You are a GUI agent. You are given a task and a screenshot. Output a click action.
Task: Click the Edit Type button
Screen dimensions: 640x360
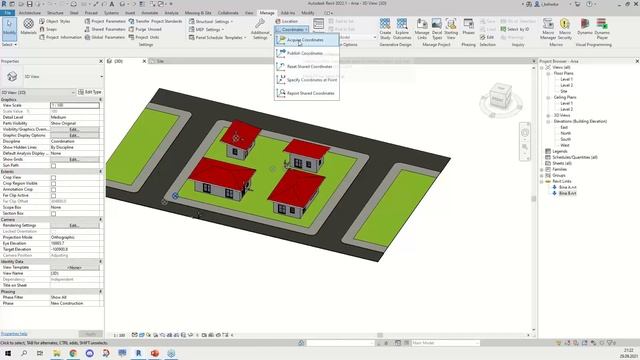coord(90,92)
